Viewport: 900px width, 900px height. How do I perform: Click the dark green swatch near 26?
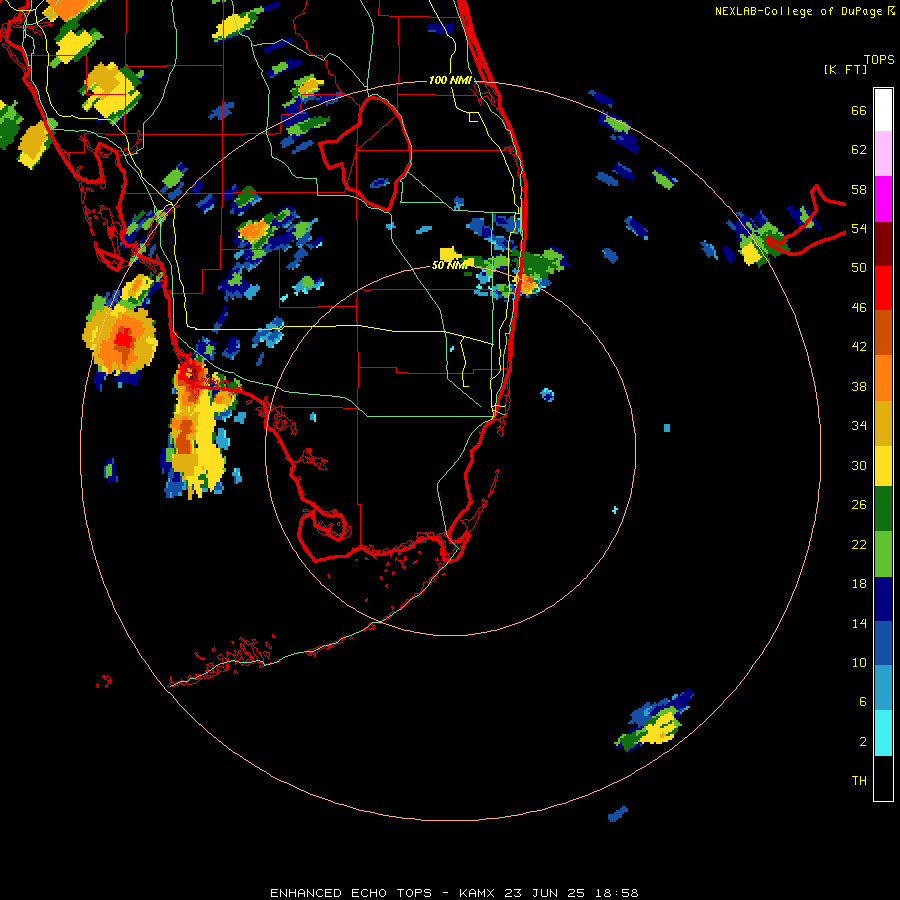(883, 509)
